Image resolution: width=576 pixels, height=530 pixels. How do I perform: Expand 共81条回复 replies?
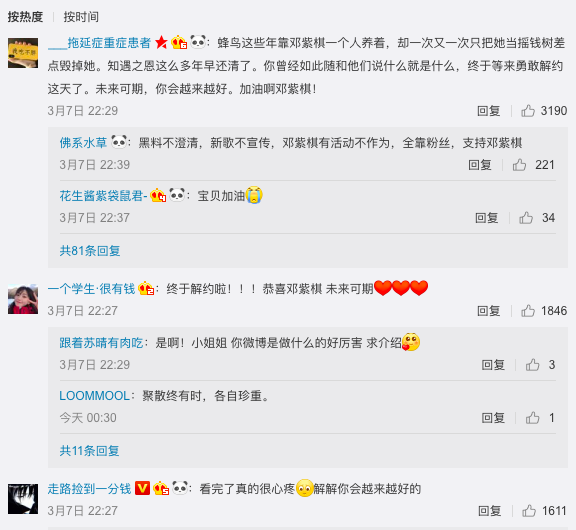point(90,251)
